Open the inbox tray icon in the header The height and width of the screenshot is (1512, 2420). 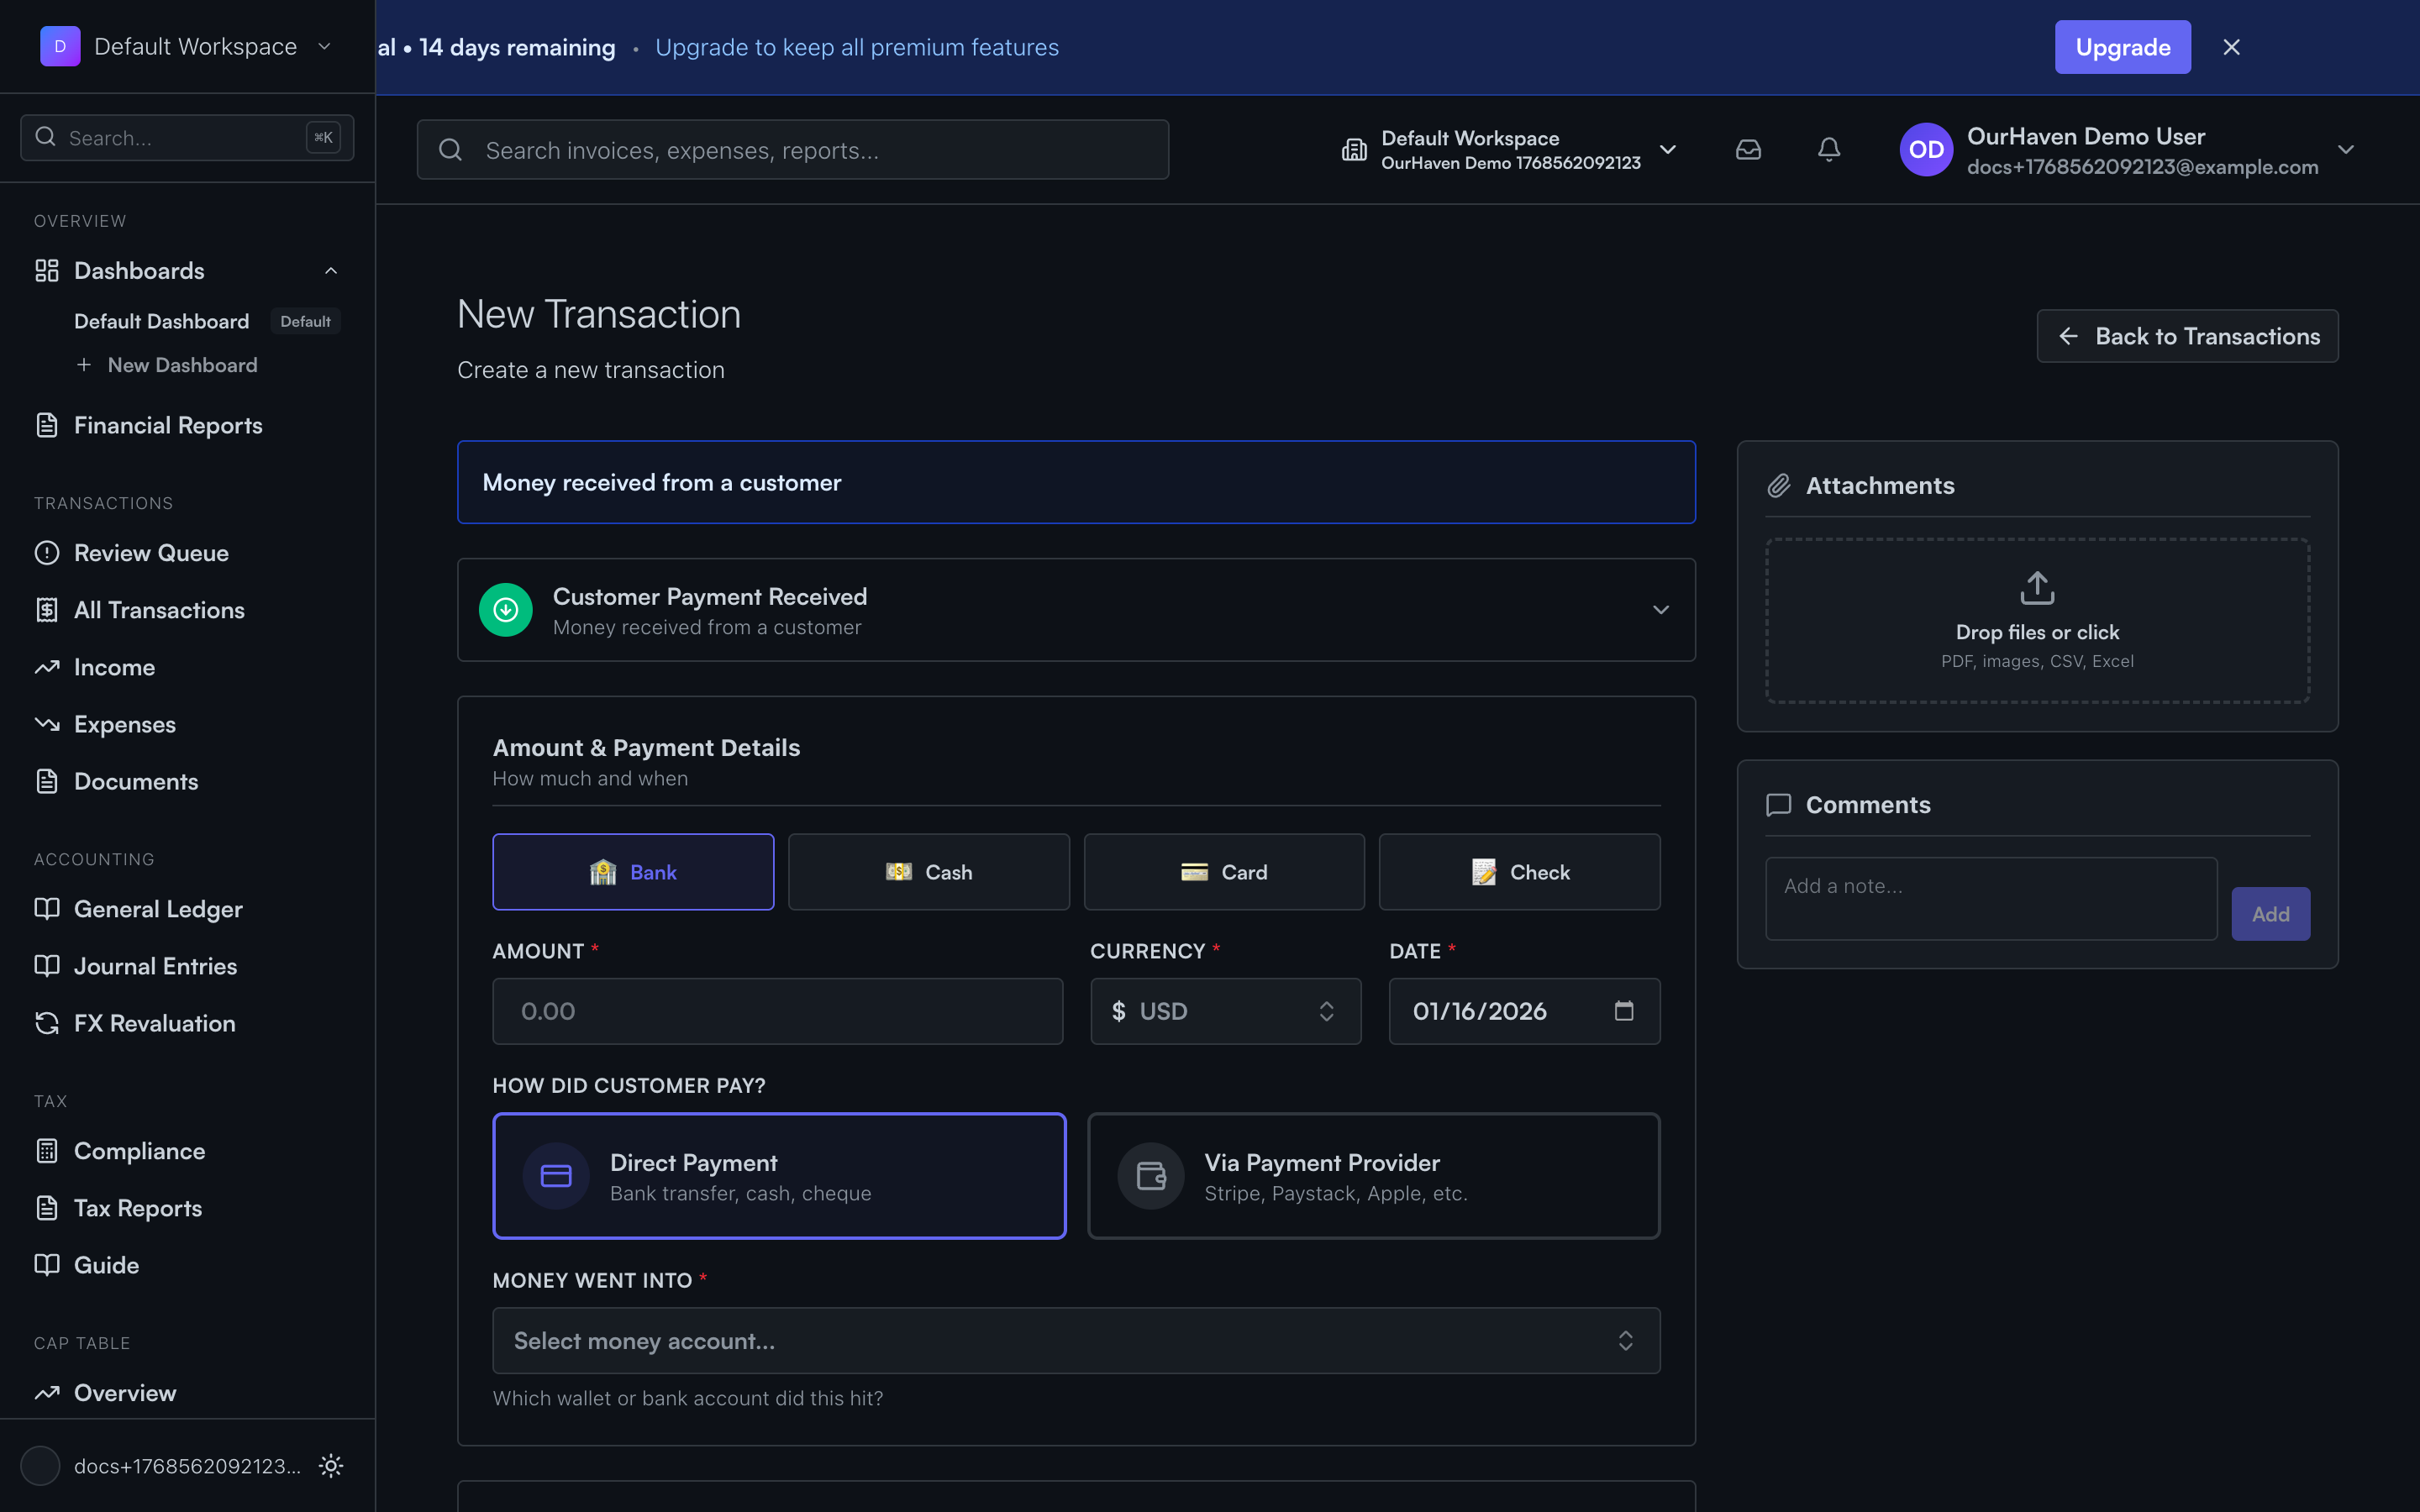click(x=1748, y=149)
